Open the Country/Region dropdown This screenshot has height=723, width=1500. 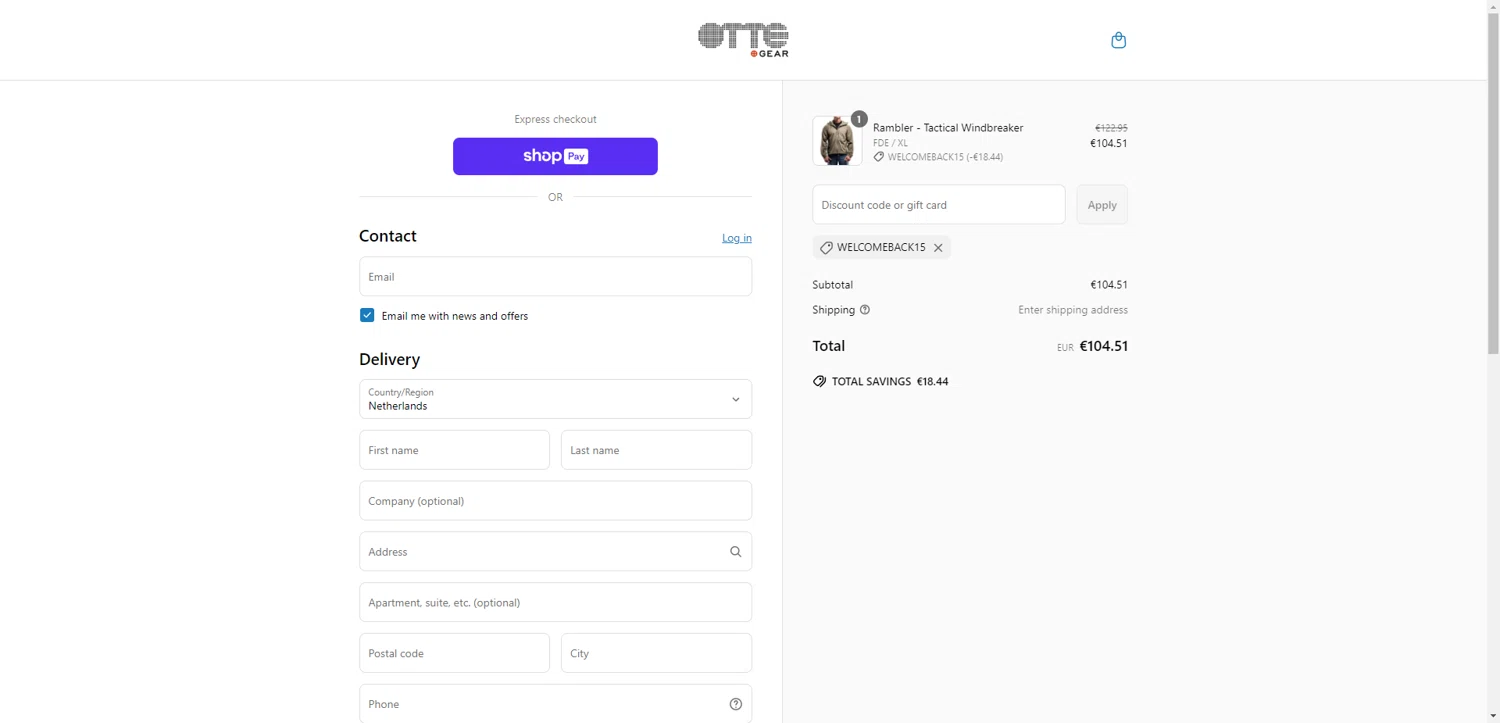coord(555,399)
